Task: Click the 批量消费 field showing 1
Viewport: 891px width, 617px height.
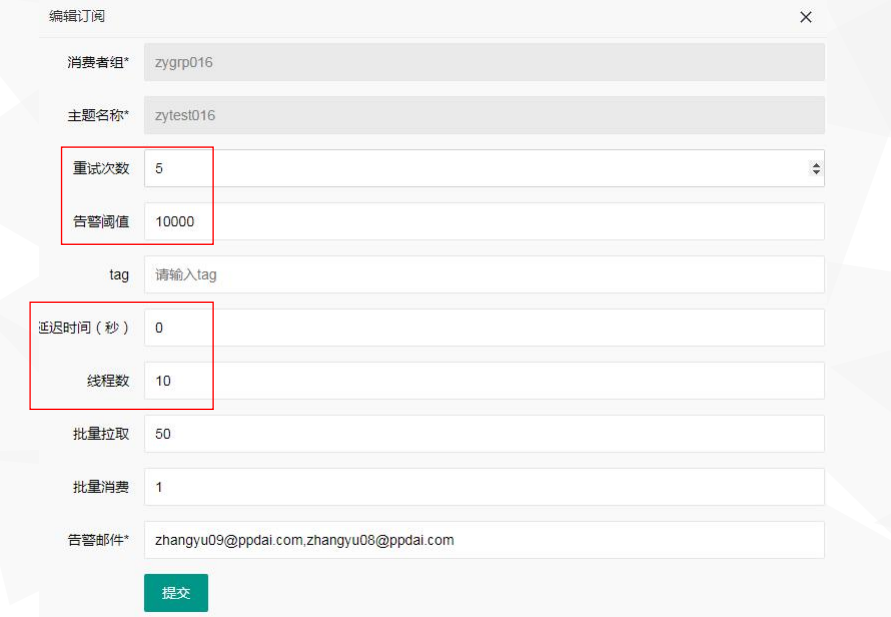Action: (484, 487)
